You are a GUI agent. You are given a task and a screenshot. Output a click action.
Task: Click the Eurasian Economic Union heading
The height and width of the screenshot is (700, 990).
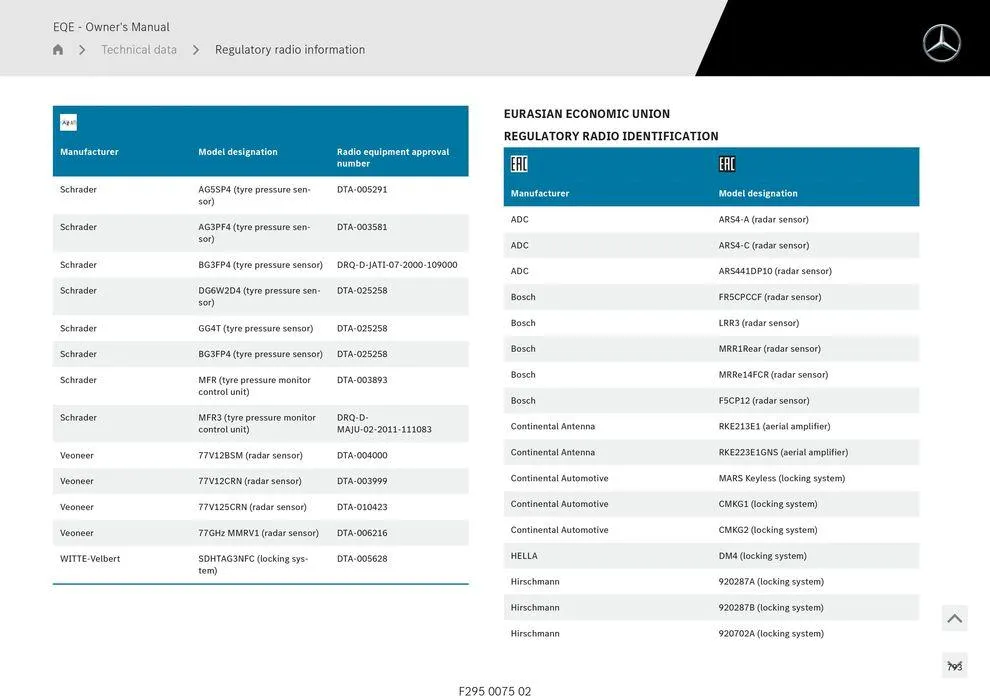(587, 114)
